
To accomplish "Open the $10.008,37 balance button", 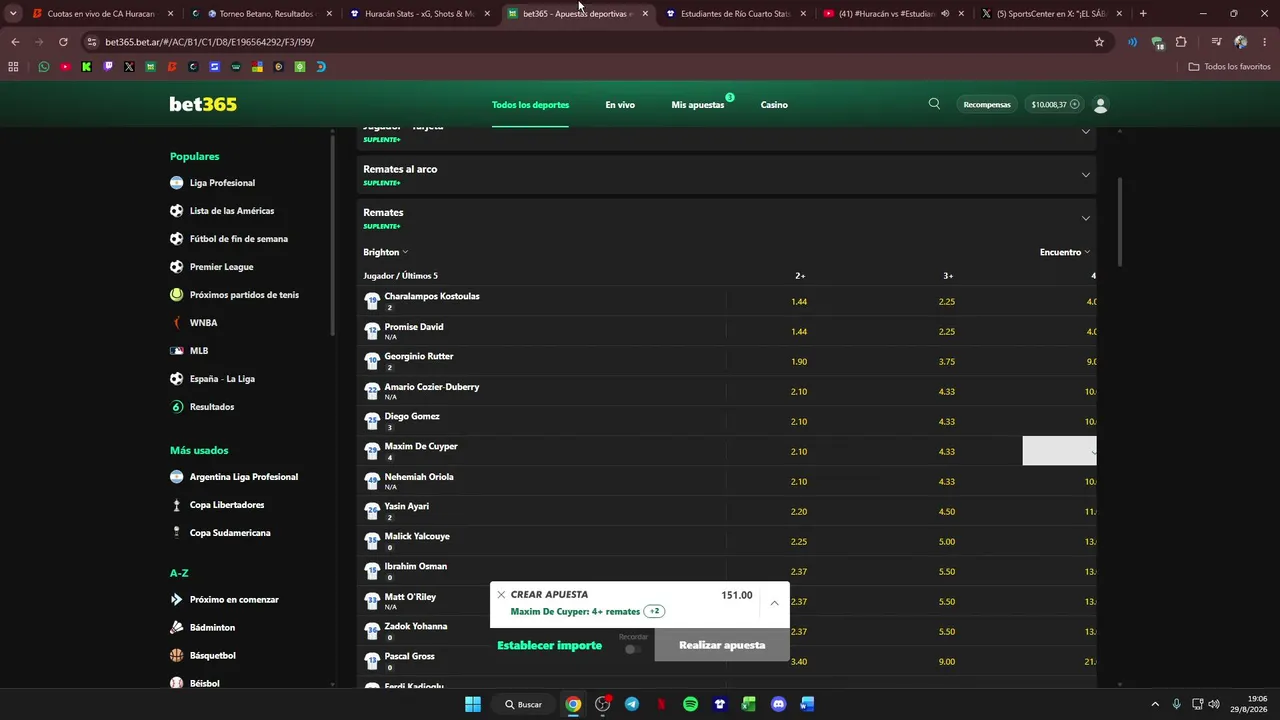I will pyautogui.click(x=1055, y=105).
